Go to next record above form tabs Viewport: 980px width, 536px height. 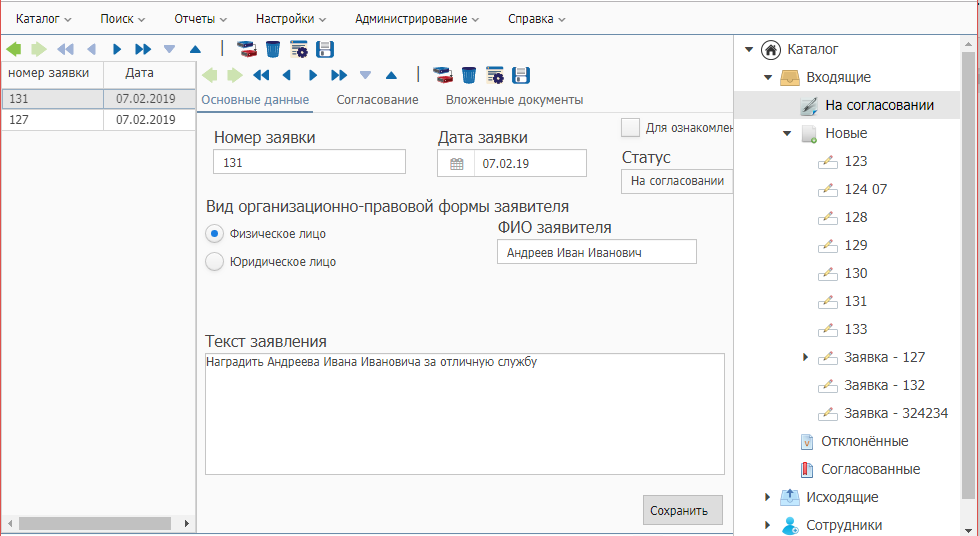(313, 76)
